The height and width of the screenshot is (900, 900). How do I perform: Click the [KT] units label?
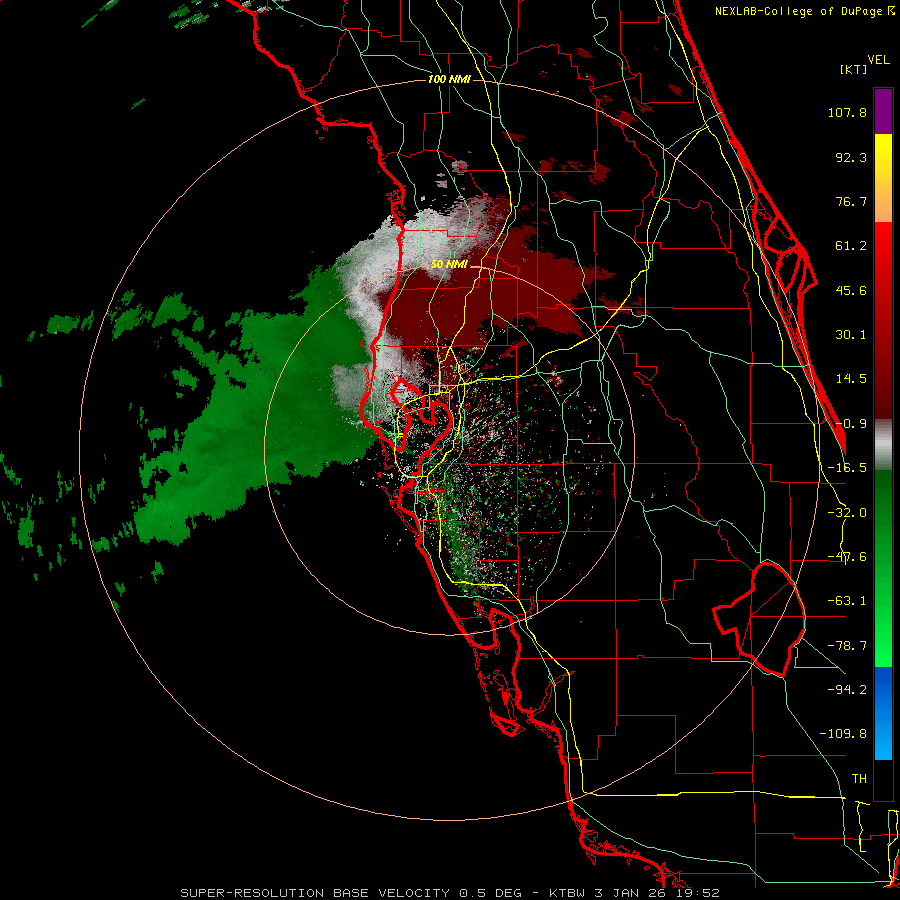pyautogui.click(x=854, y=69)
